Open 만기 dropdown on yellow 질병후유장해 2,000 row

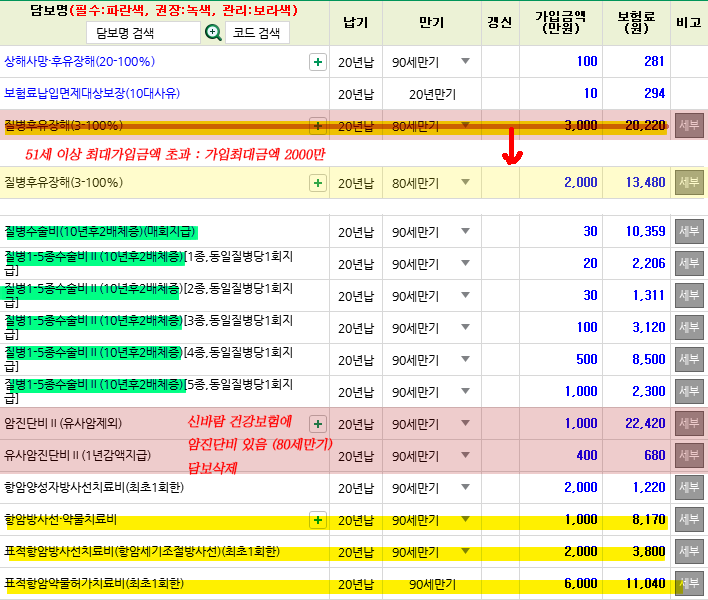466,182
